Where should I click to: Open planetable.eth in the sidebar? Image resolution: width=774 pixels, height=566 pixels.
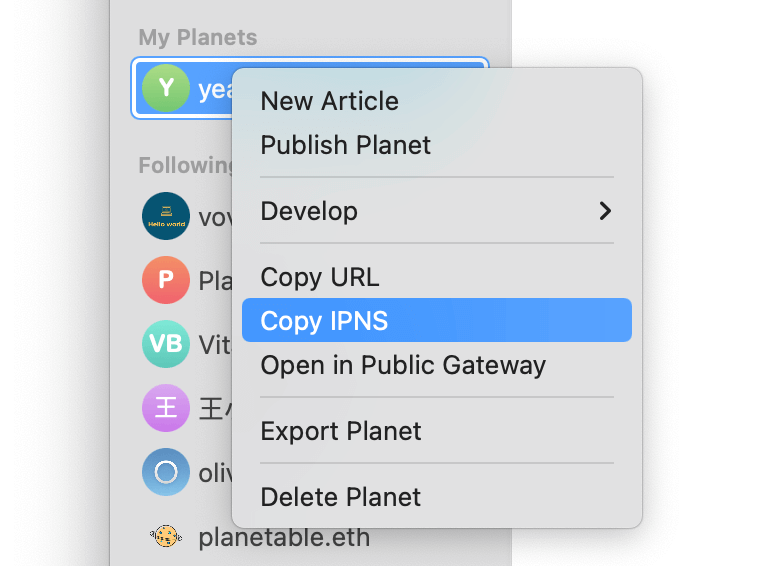click(x=284, y=537)
